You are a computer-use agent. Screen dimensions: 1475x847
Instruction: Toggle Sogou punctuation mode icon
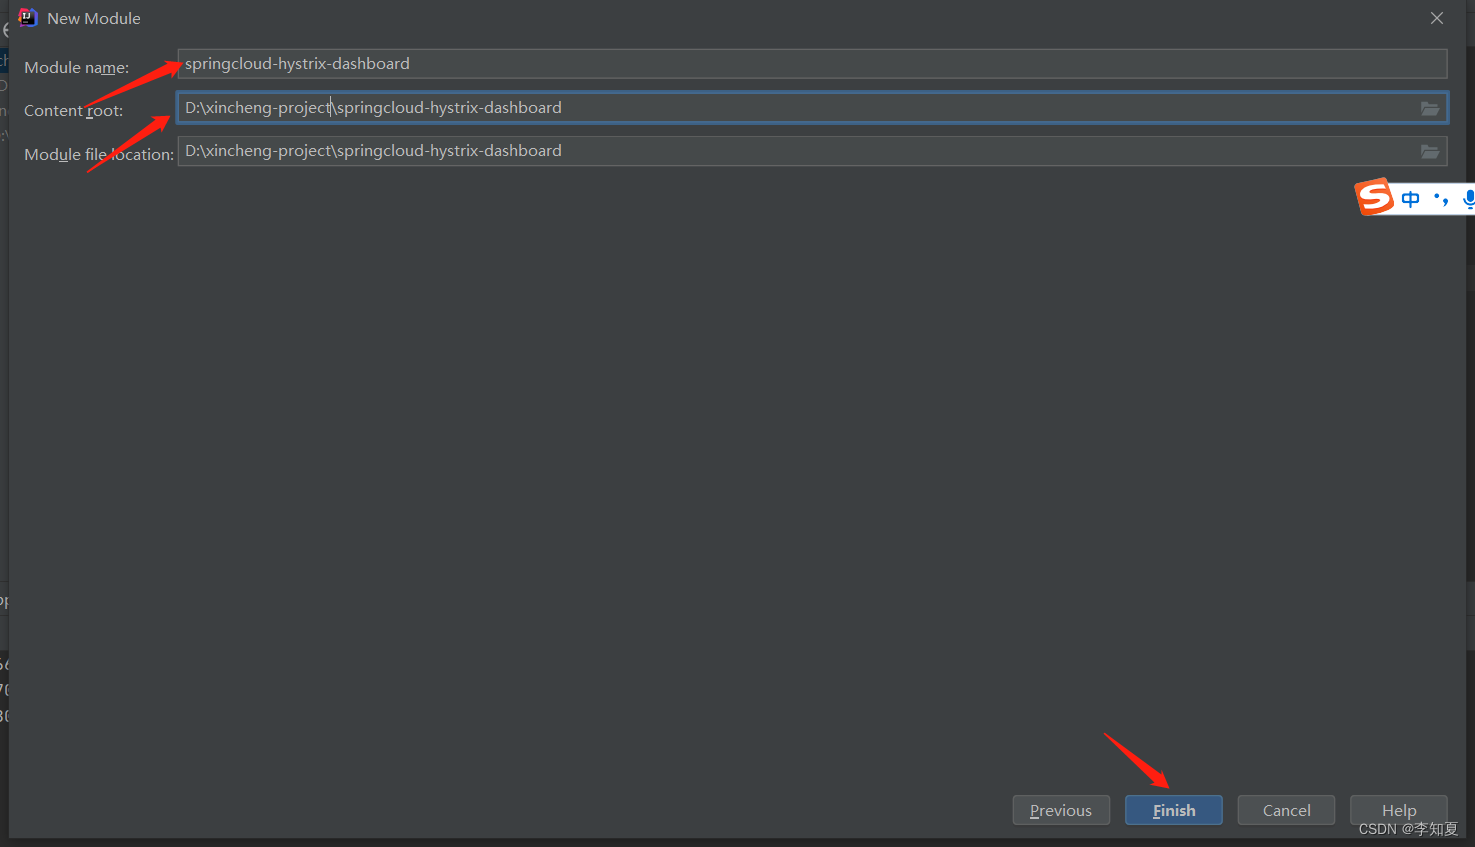pos(1441,199)
